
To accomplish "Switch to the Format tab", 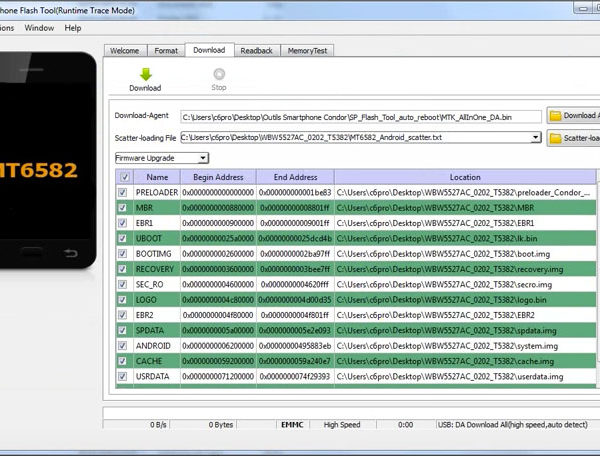I will (166, 50).
